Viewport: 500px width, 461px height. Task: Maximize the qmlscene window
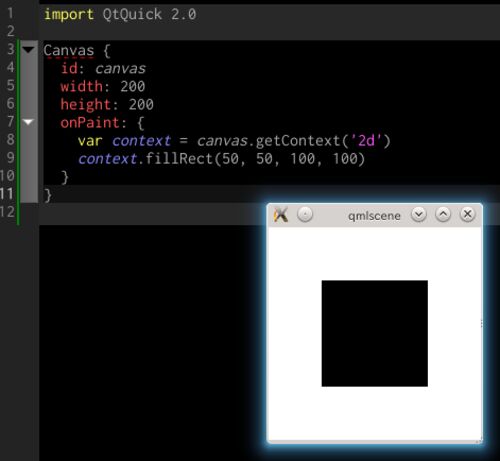[x=443, y=214]
